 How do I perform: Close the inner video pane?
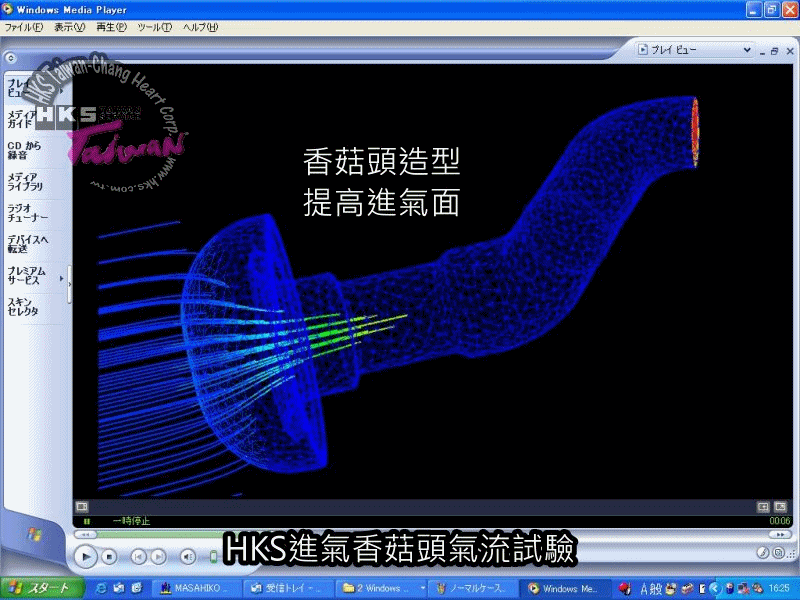click(x=790, y=51)
